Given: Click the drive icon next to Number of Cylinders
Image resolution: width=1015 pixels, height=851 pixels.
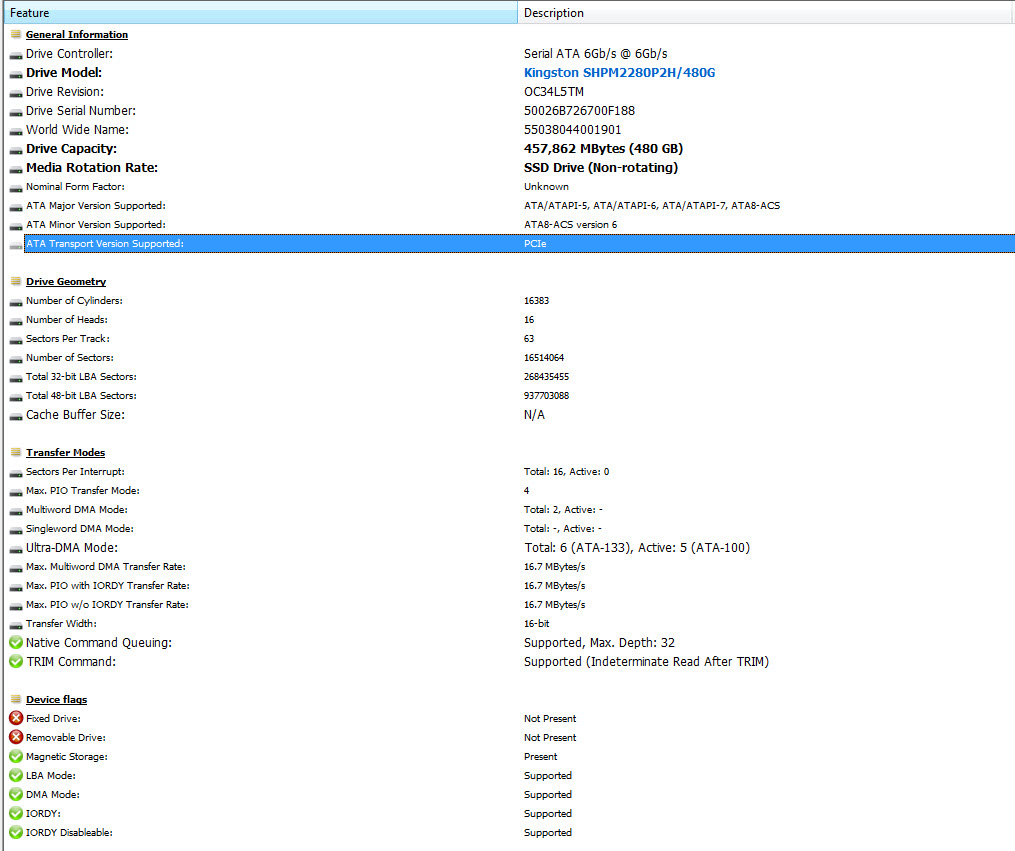Looking at the screenshot, I should (16, 302).
